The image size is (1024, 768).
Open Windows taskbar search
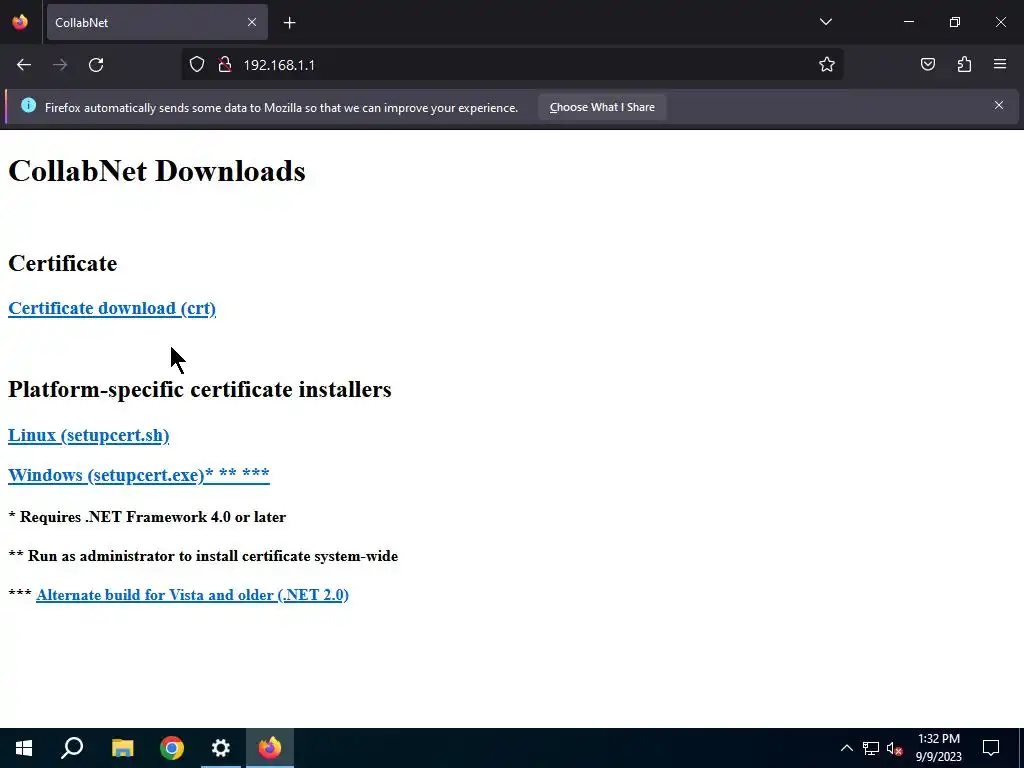pos(72,748)
